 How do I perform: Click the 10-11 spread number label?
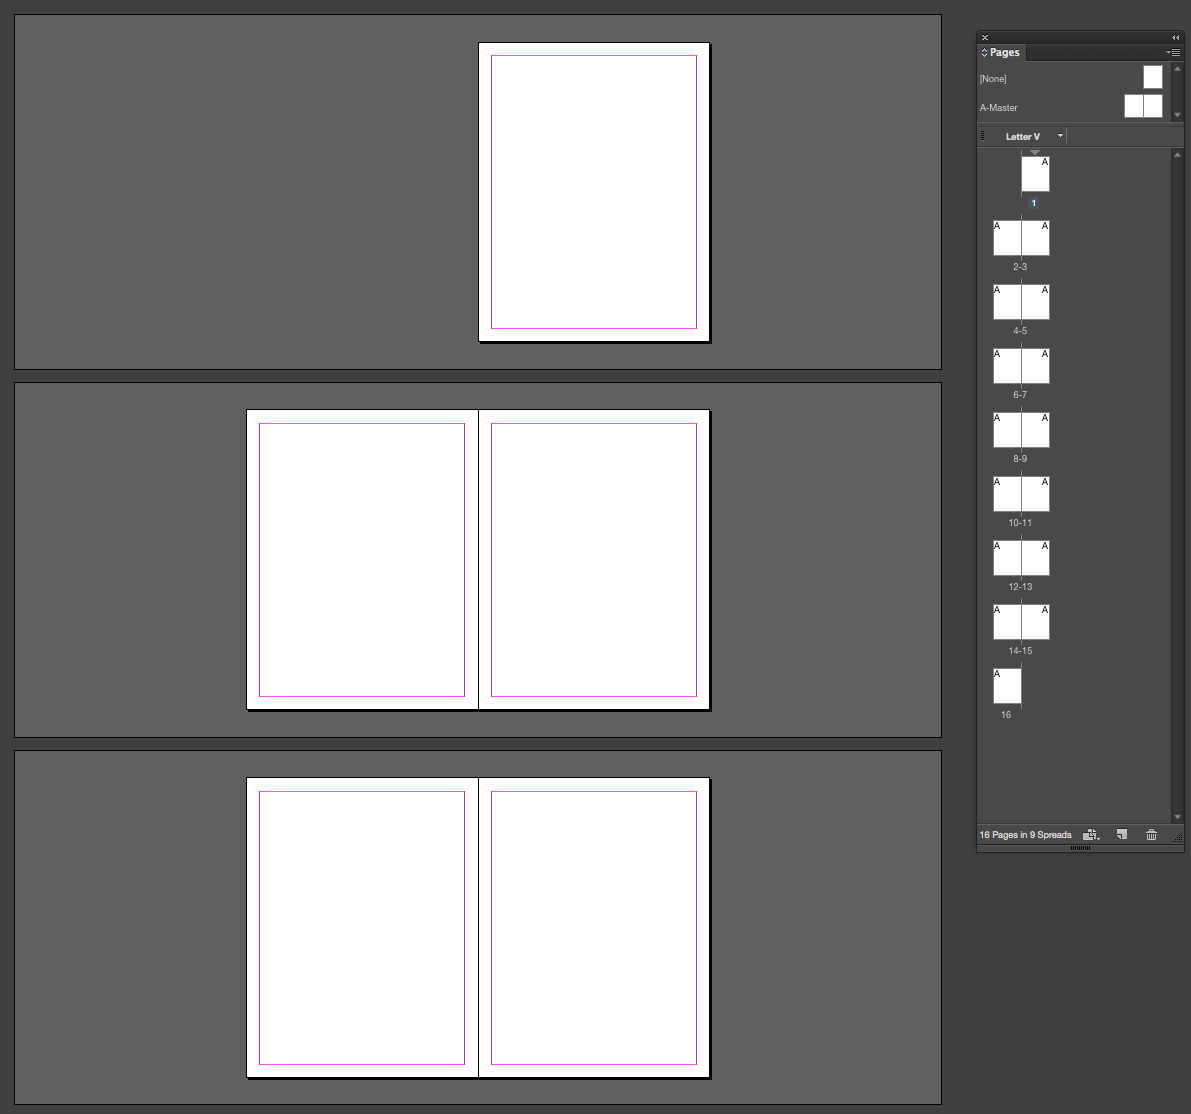tap(1020, 522)
